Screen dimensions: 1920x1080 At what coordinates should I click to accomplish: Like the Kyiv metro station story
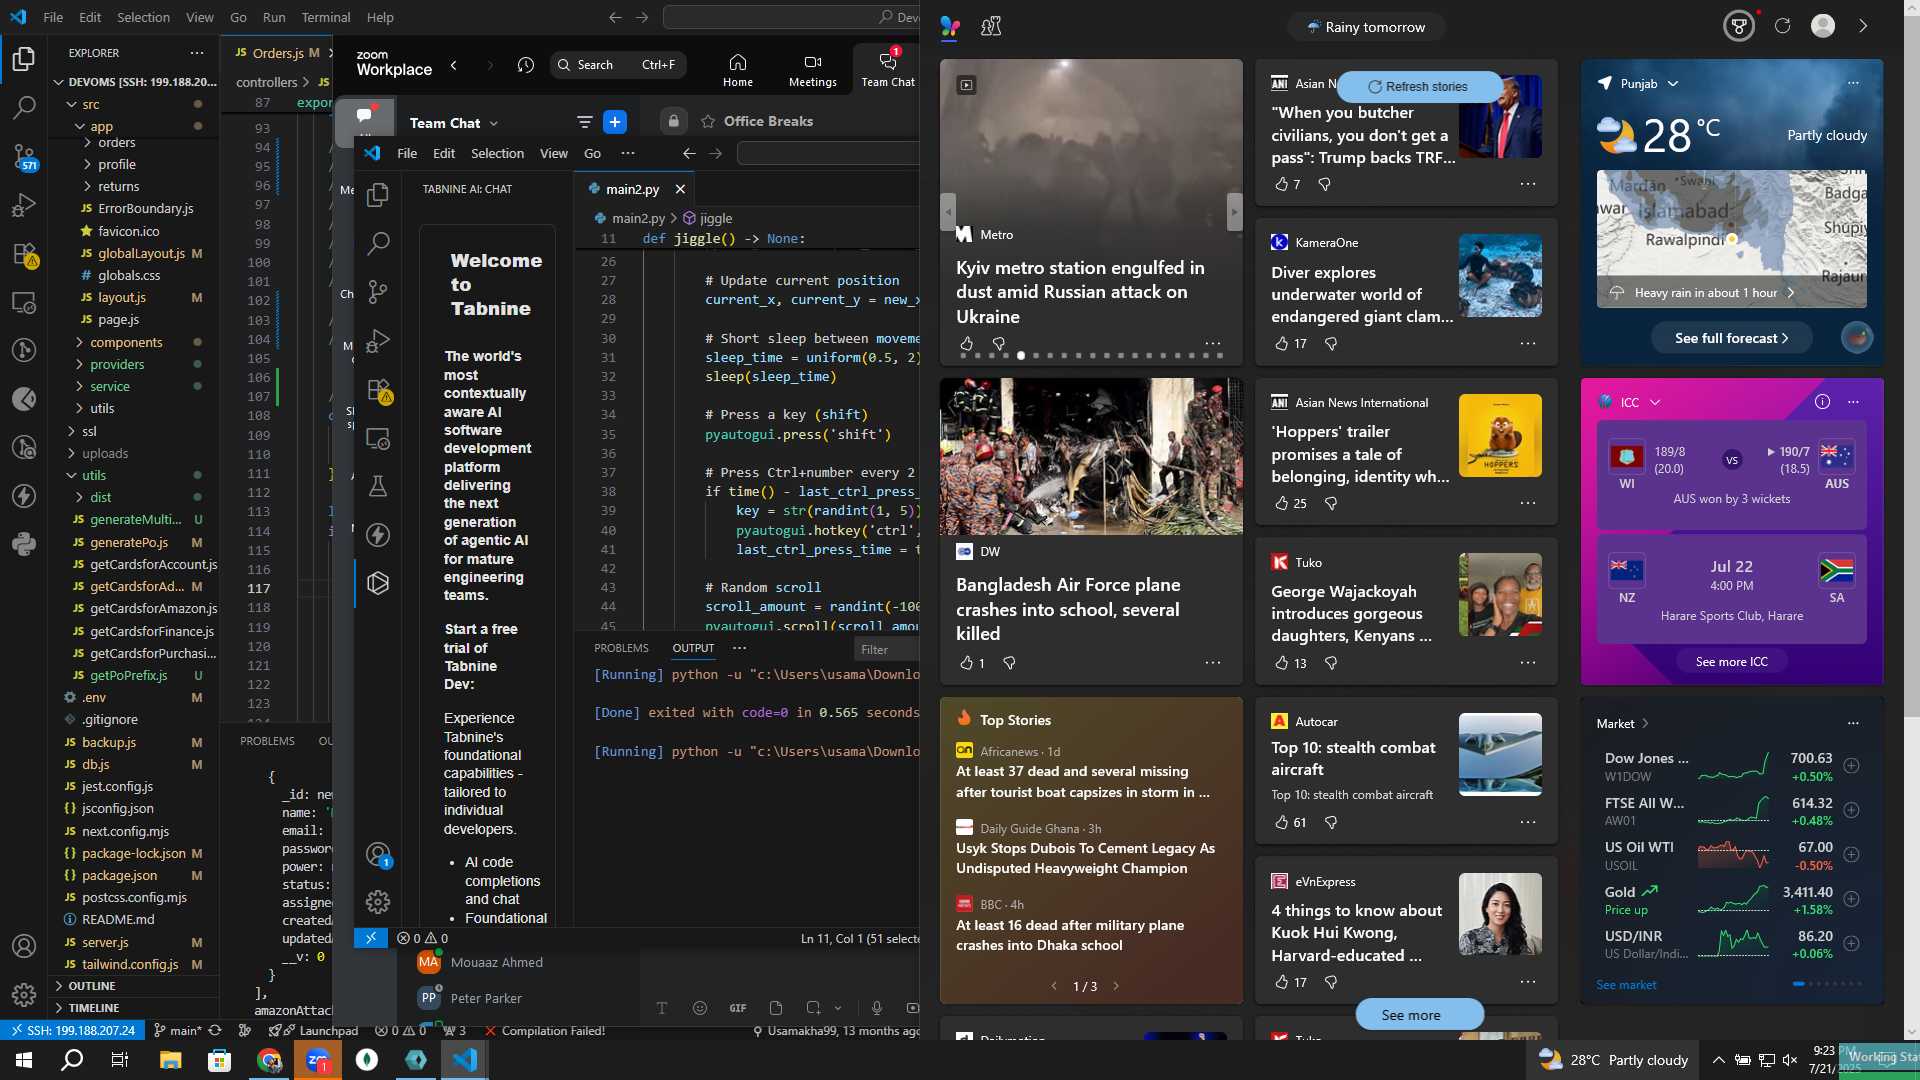tap(967, 343)
